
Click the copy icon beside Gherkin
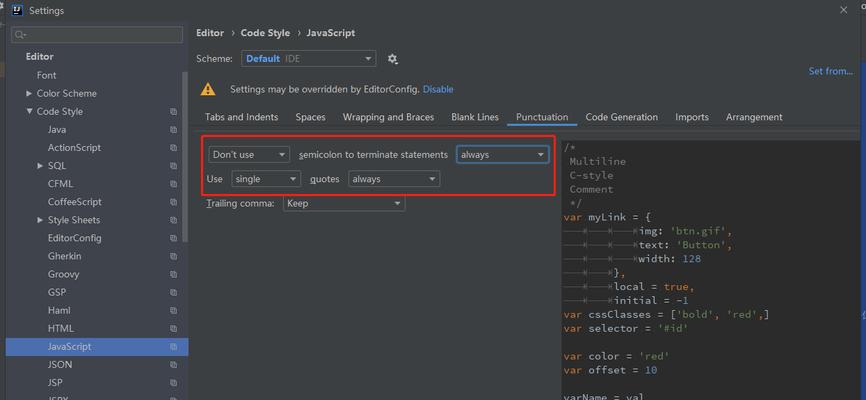click(x=173, y=256)
